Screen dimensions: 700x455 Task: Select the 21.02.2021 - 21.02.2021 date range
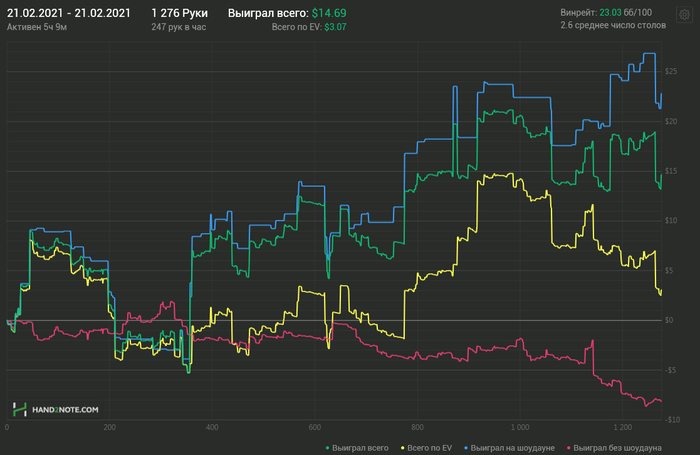point(69,13)
